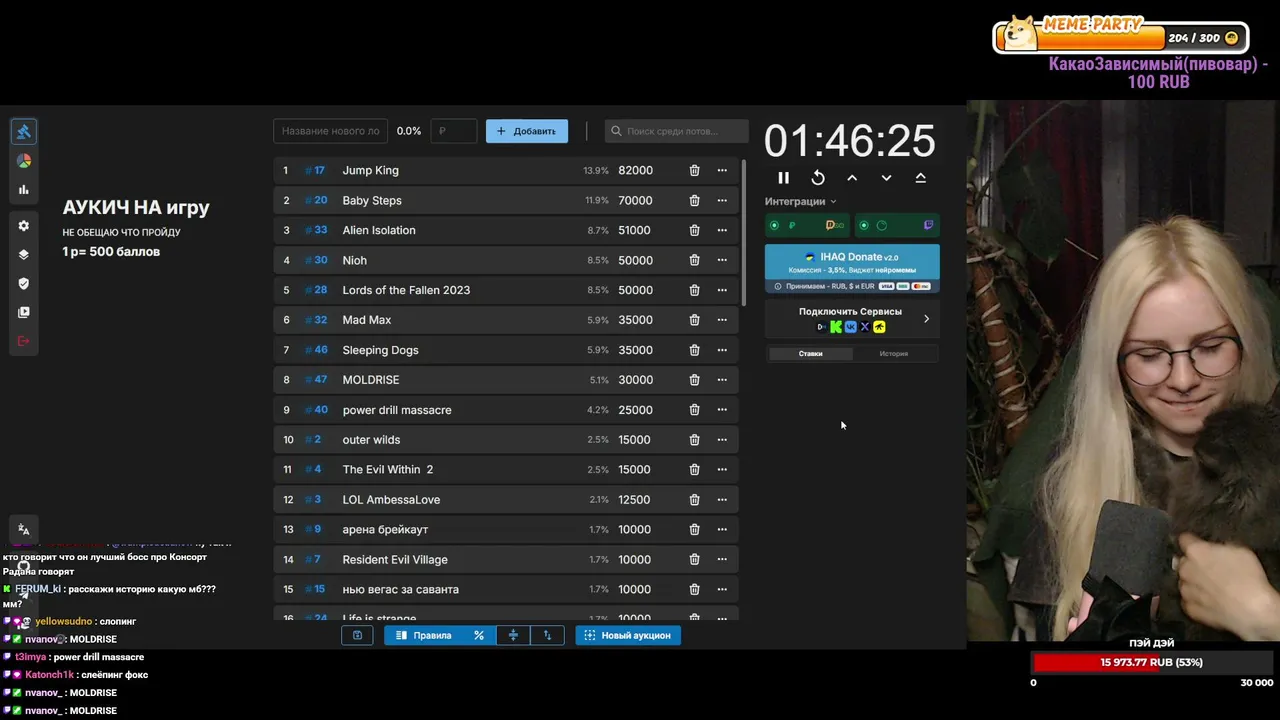Click the АУКИЧ НА игру title
Viewport: 1280px width, 720px height.
(136, 208)
